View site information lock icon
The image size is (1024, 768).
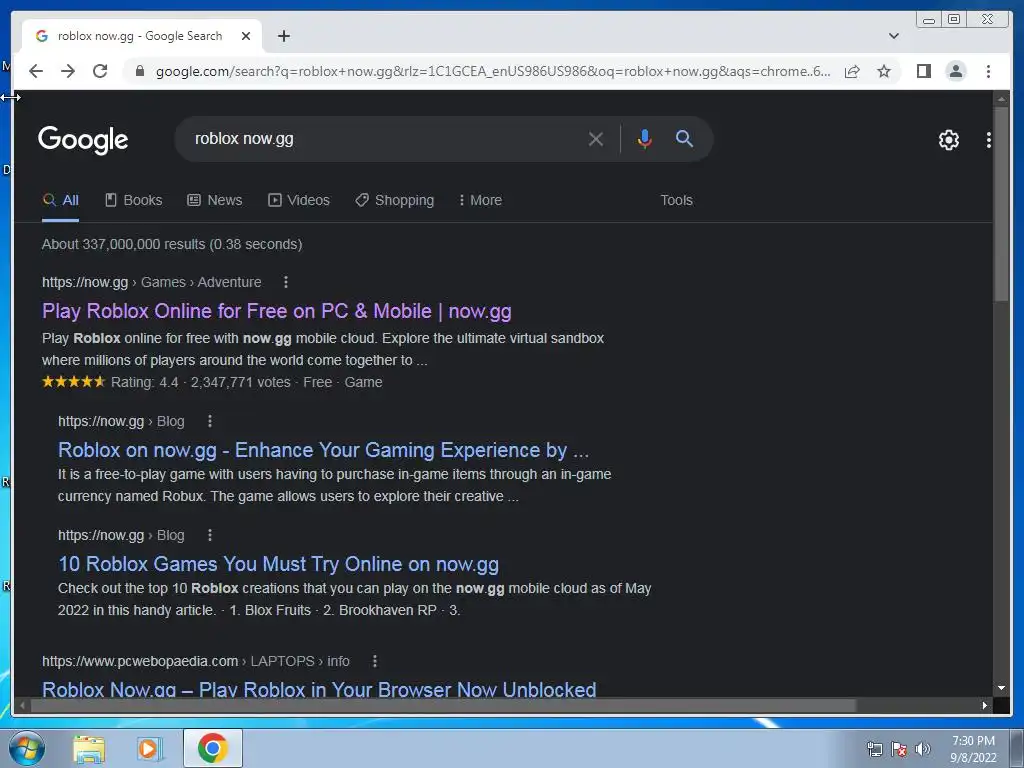coord(139,71)
